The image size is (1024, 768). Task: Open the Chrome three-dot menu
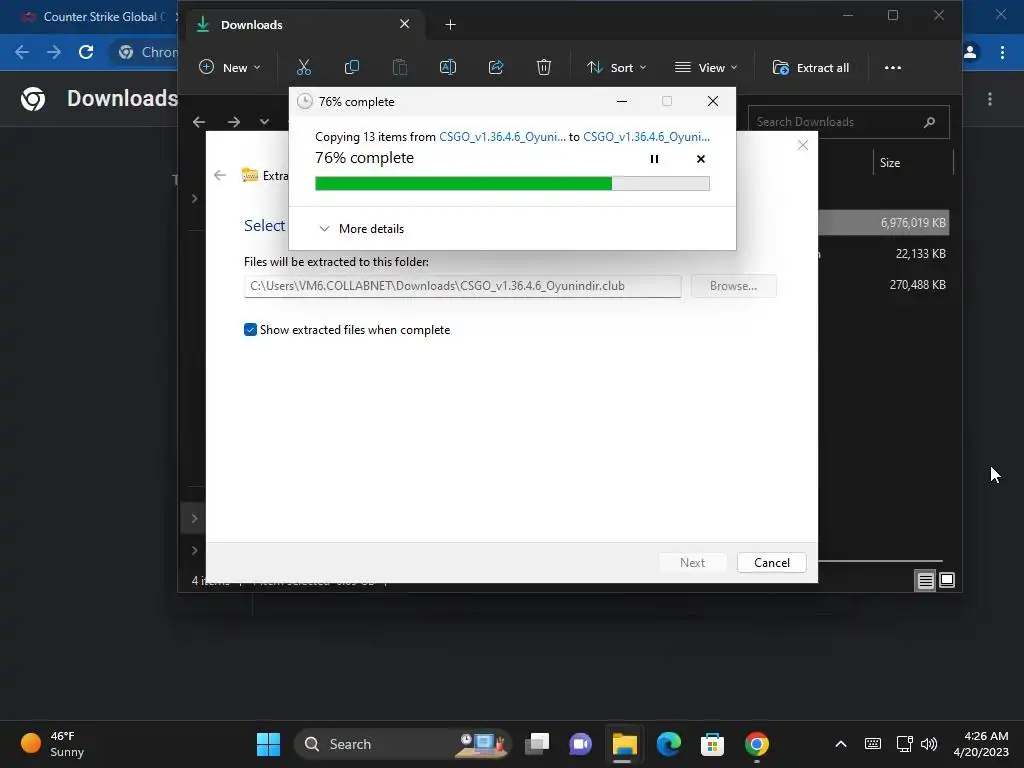point(1002,52)
